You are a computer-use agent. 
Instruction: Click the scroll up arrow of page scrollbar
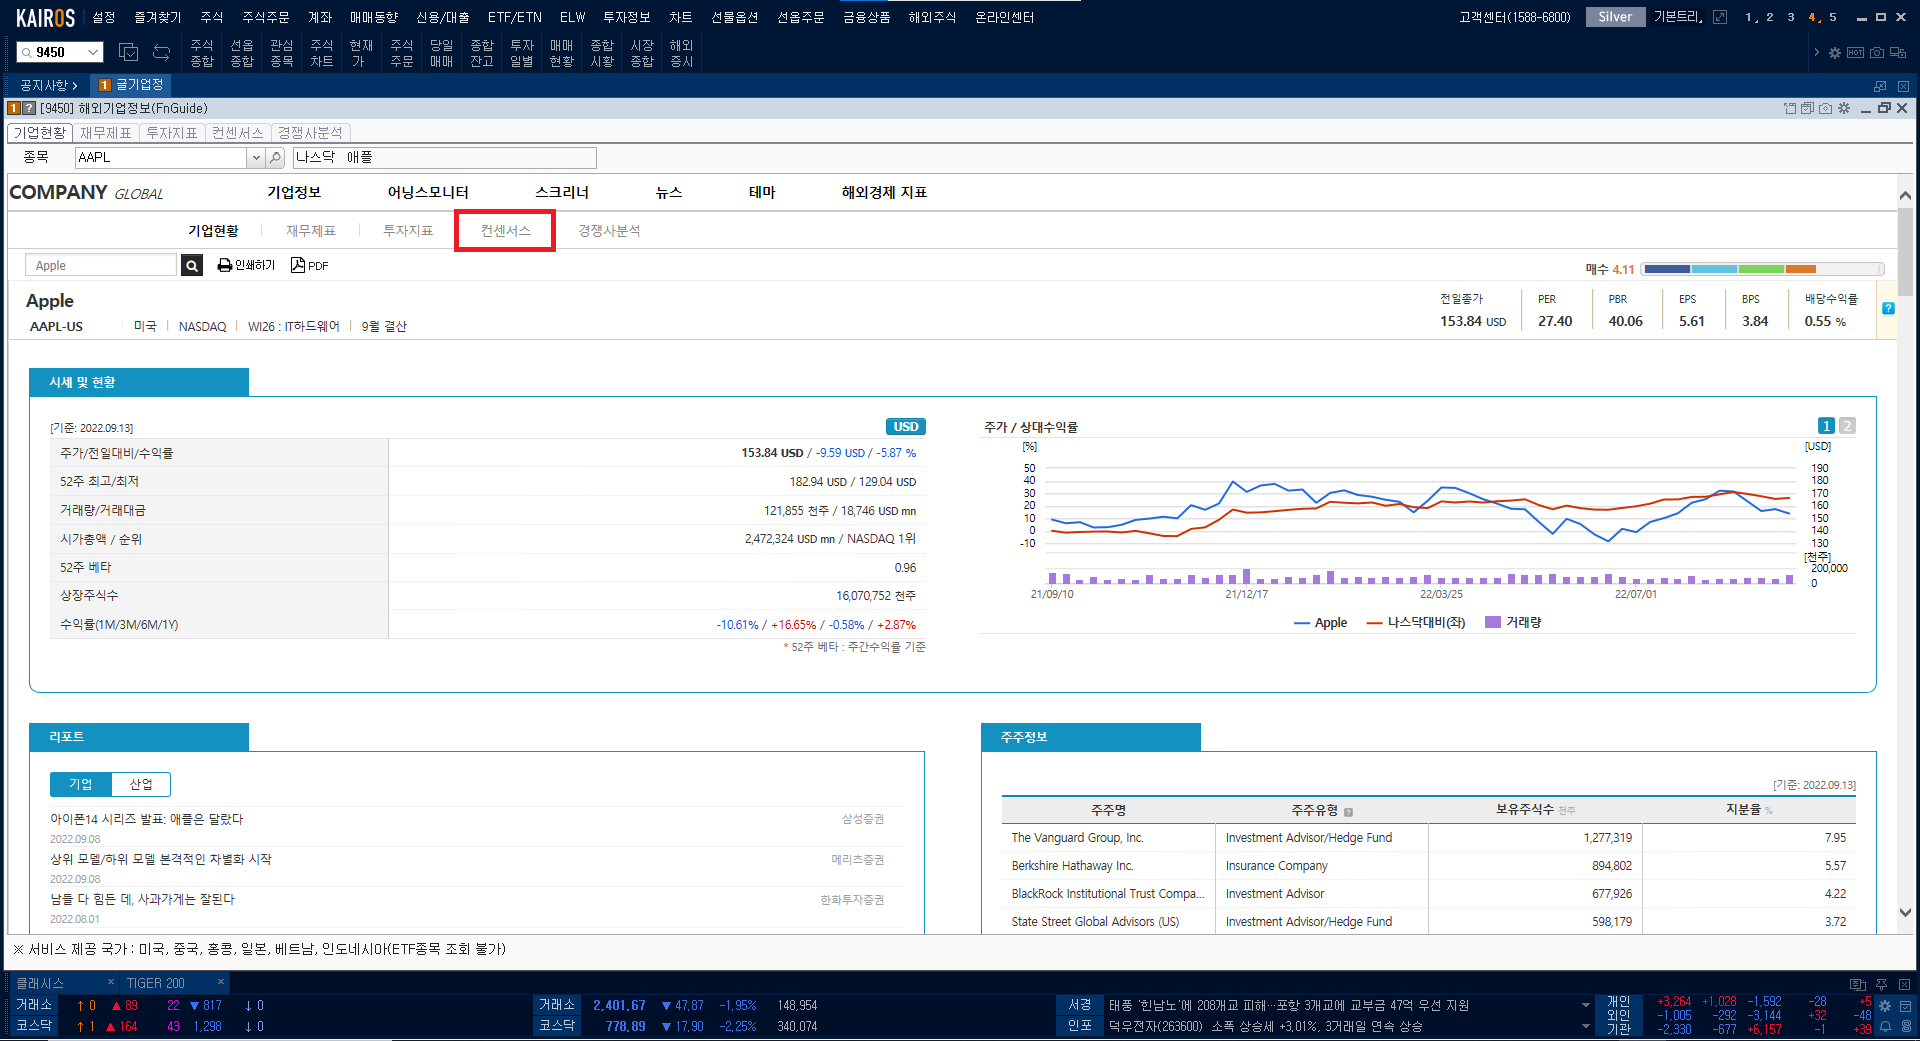pyautogui.click(x=1905, y=195)
